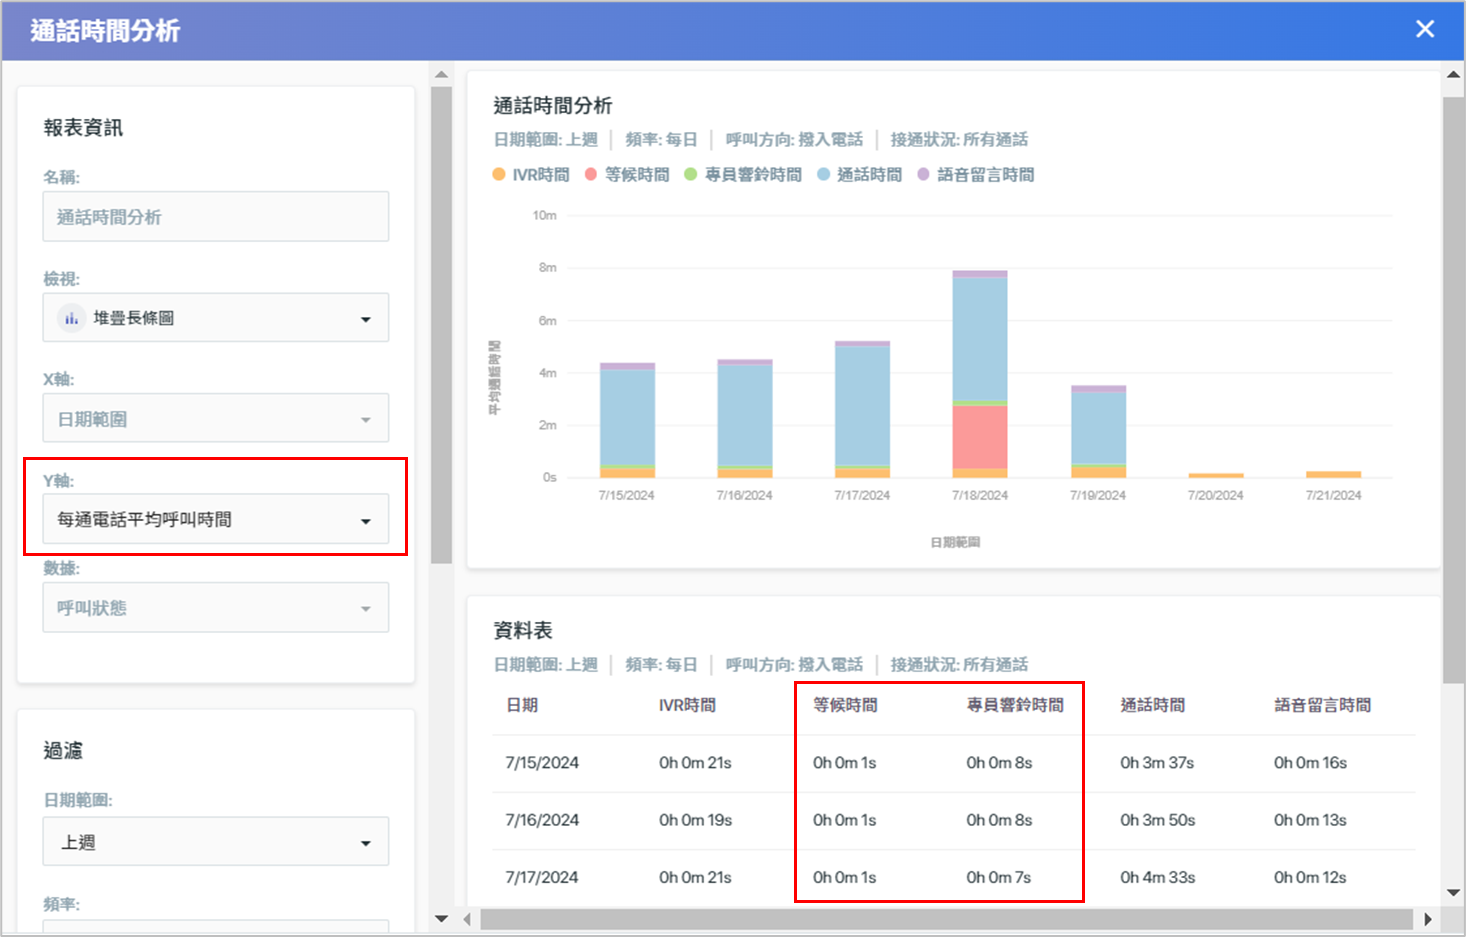1466x937 pixels.
Task: Click the 7/20/2024 bar in chart
Action: click(1216, 475)
